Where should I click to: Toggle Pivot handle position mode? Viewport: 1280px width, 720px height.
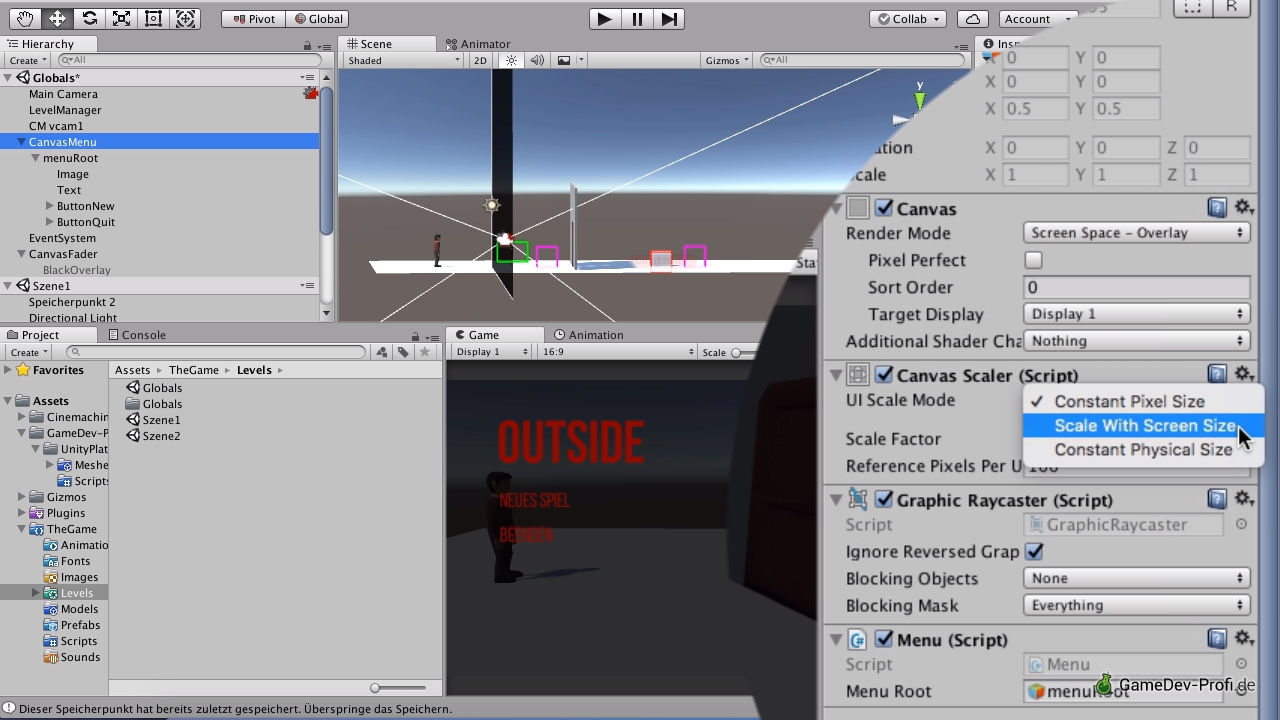[253, 19]
